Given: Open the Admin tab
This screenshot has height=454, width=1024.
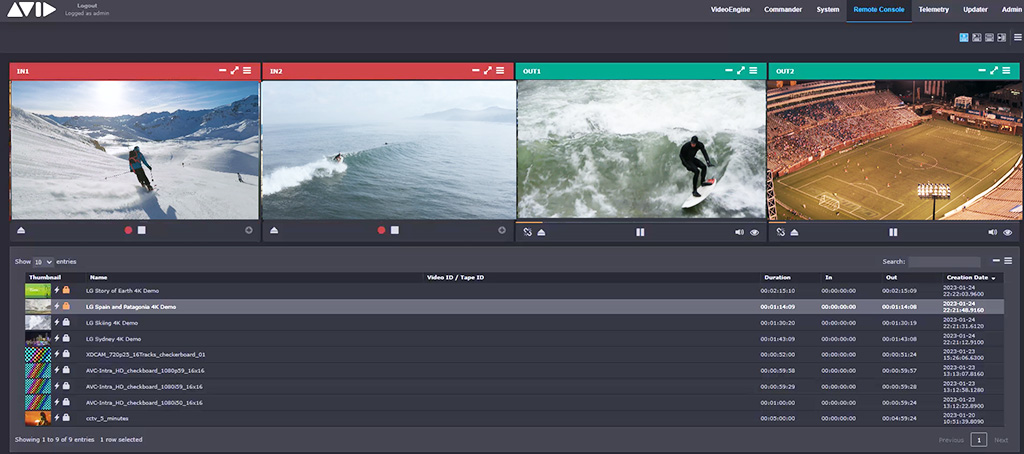Looking at the screenshot, I should (x=1012, y=10).
